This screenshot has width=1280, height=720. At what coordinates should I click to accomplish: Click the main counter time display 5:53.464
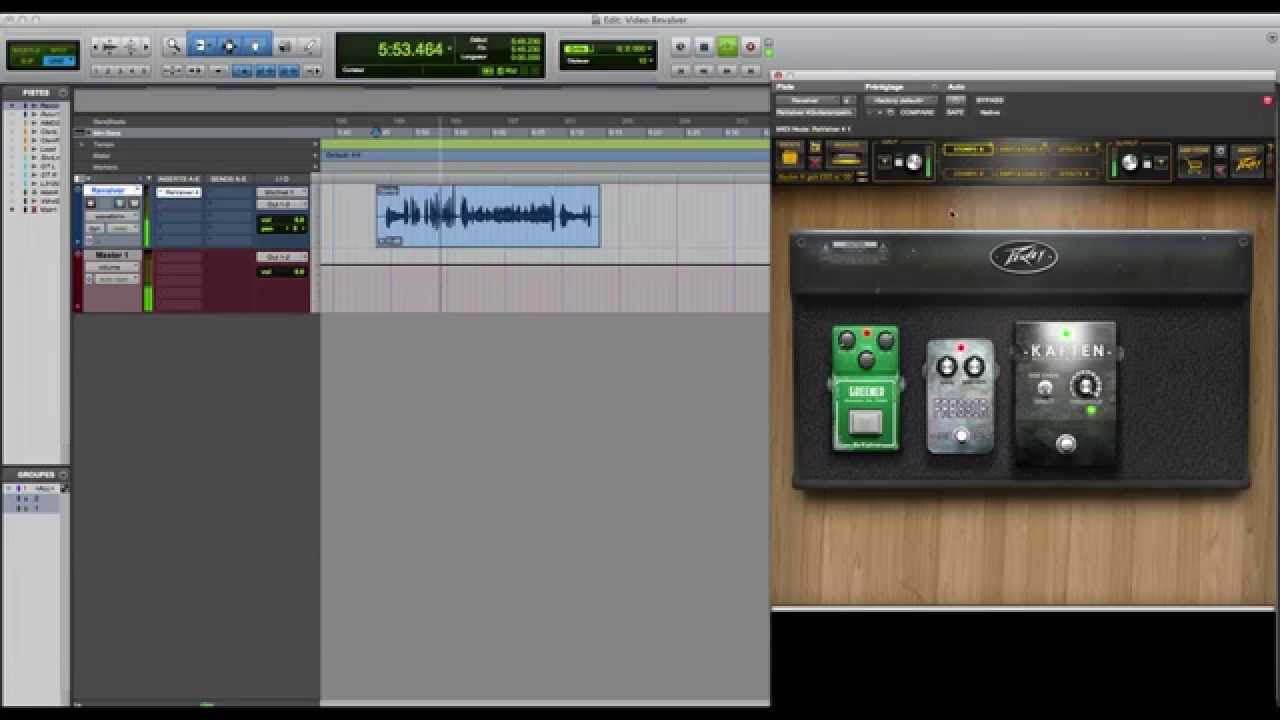[x=411, y=49]
